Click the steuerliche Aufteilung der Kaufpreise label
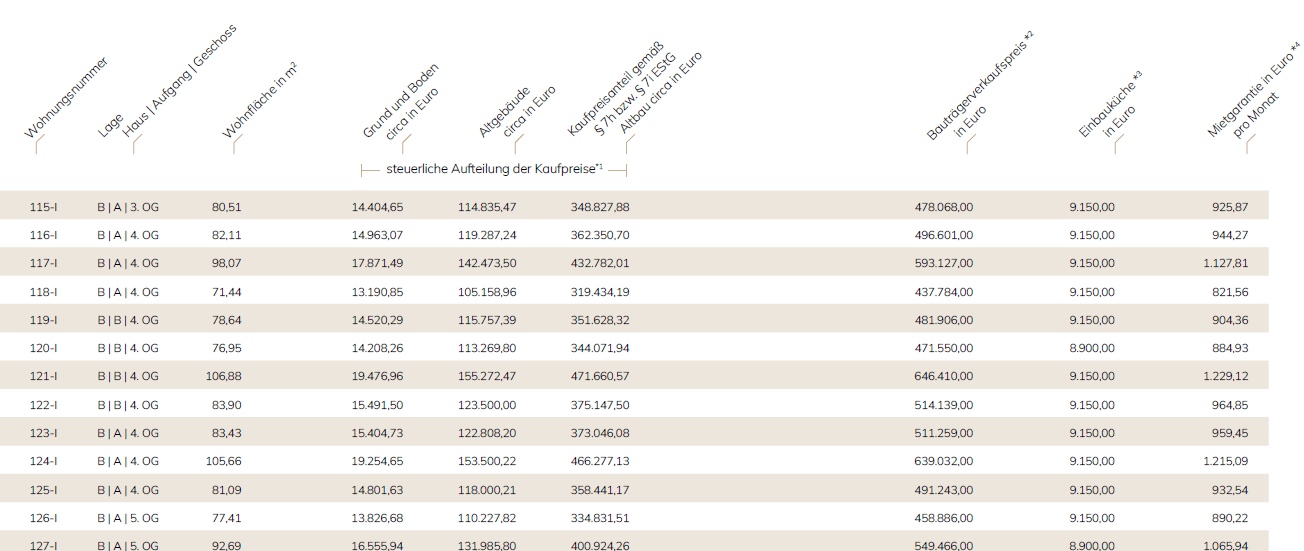 [494, 170]
